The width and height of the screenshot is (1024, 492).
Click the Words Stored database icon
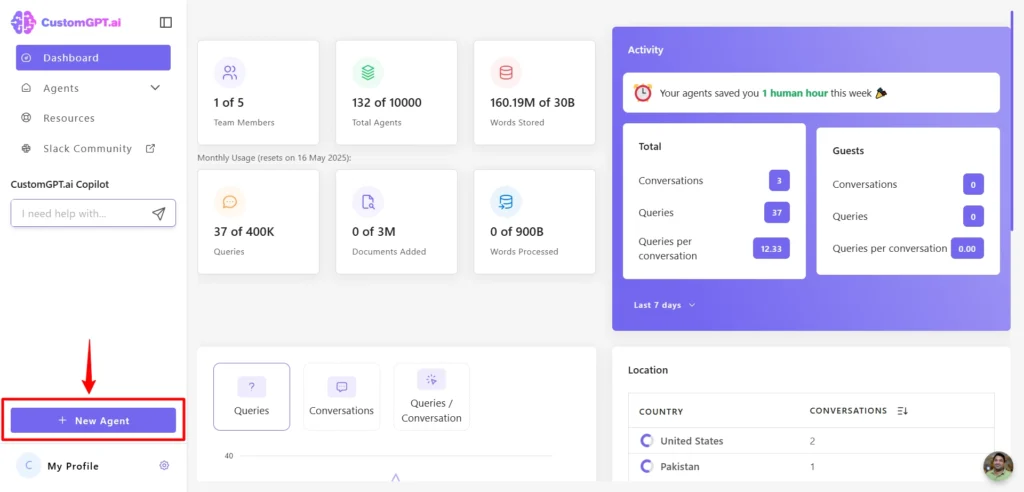(x=506, y=73)
